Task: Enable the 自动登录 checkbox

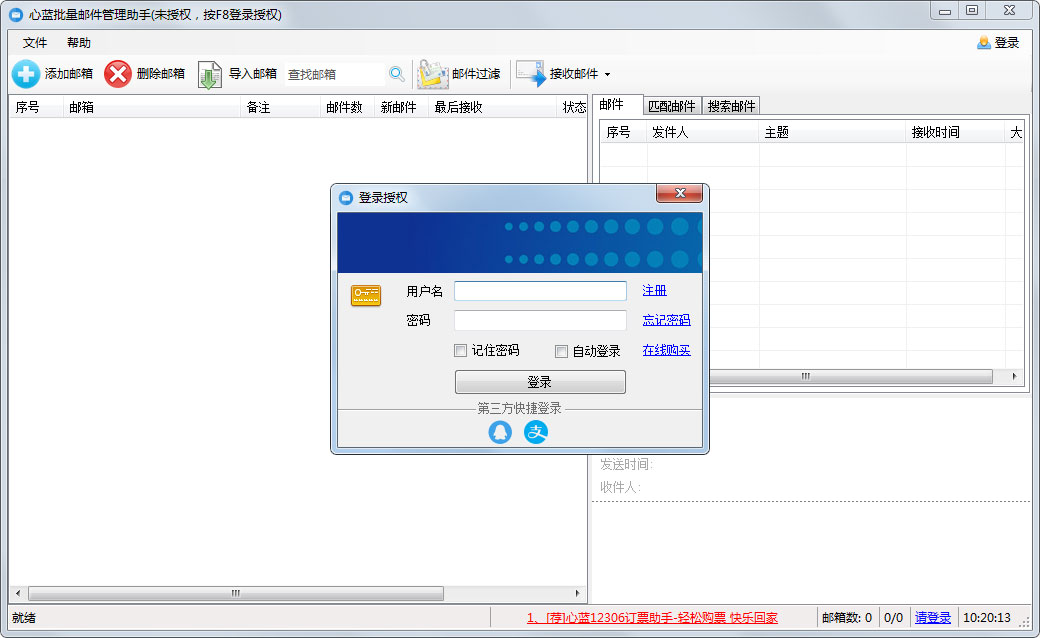Action: (x=561, y=351)
